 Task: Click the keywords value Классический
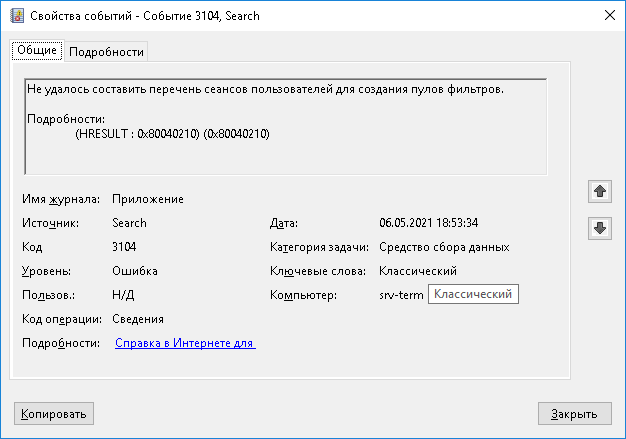pos(418,271)
